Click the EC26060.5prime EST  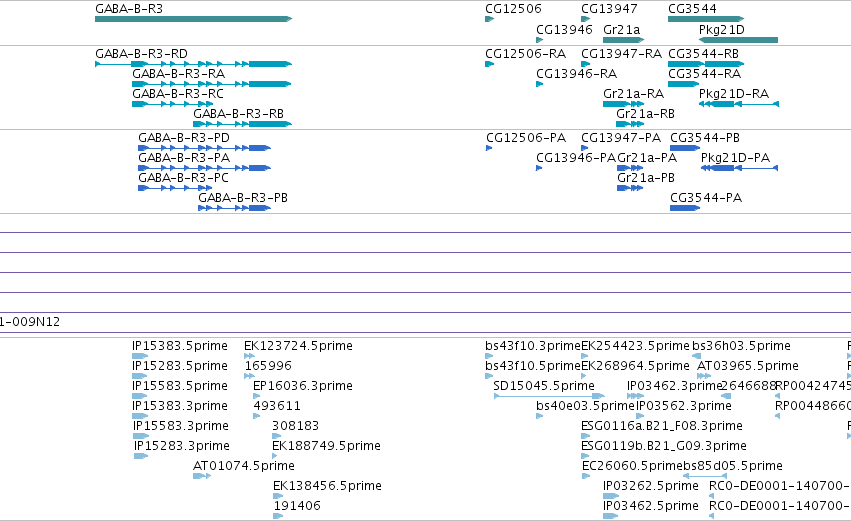585,476
